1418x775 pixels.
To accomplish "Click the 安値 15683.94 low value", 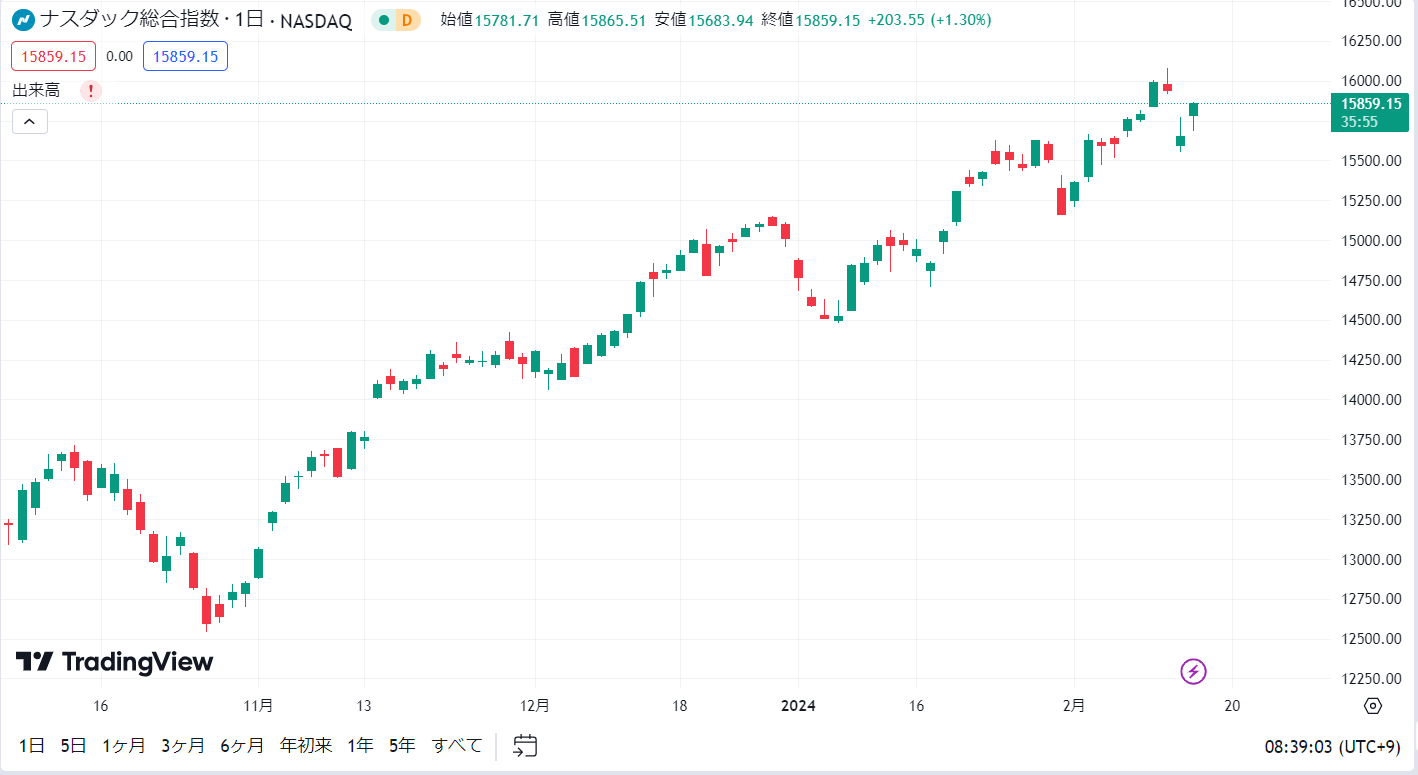I will point(704,20).
